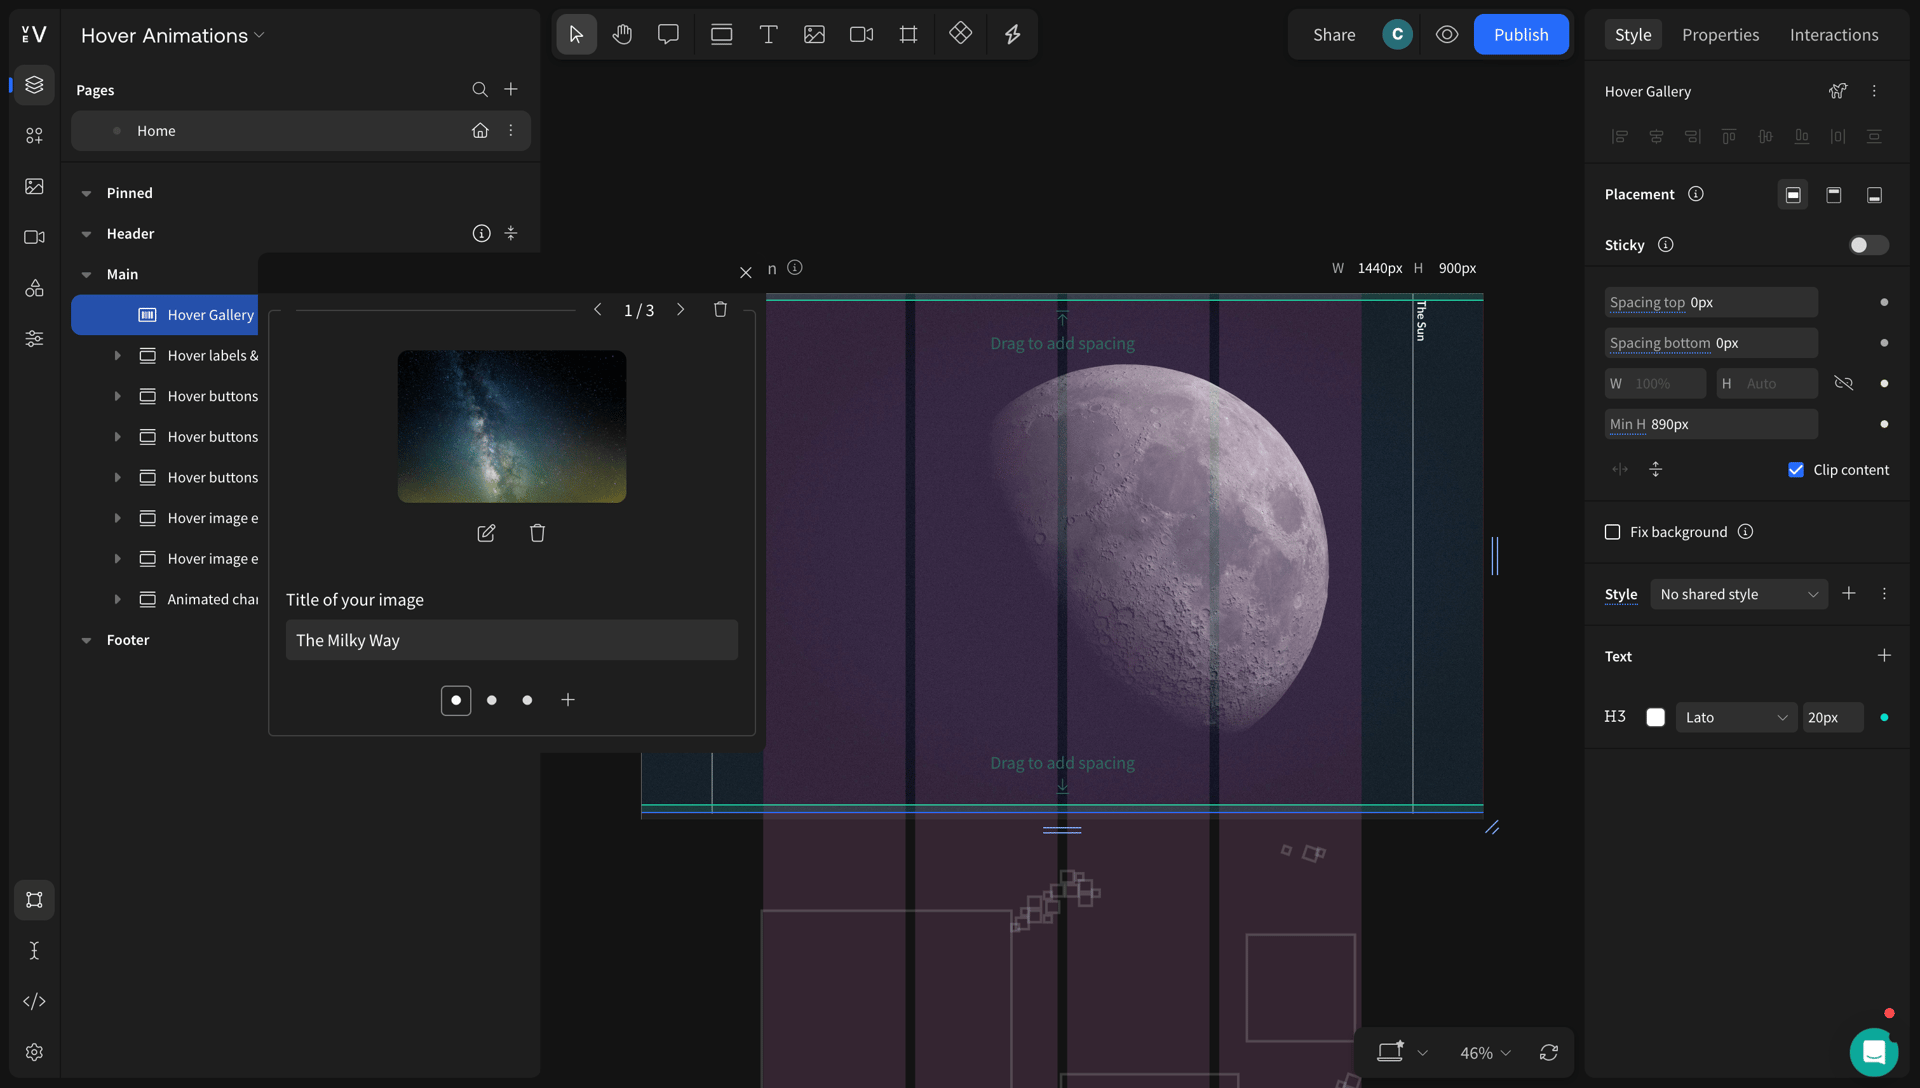
Task: Open the 46% zoom dropdown
Action: click(x=1485, y=1053)
